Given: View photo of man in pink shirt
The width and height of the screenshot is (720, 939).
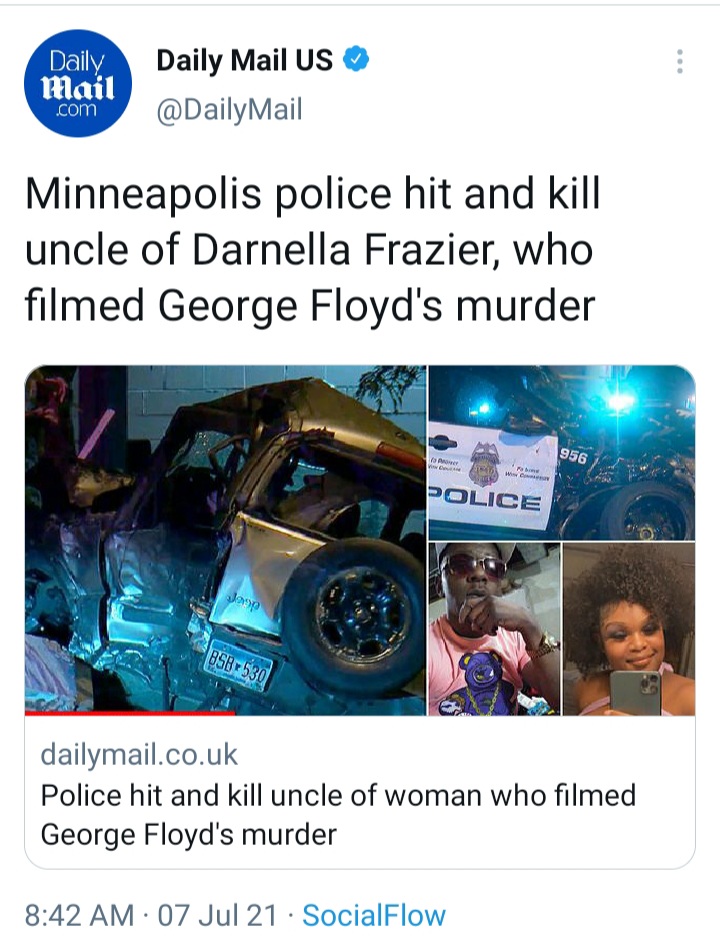Looking at the screenshot, I should point(494,629).
